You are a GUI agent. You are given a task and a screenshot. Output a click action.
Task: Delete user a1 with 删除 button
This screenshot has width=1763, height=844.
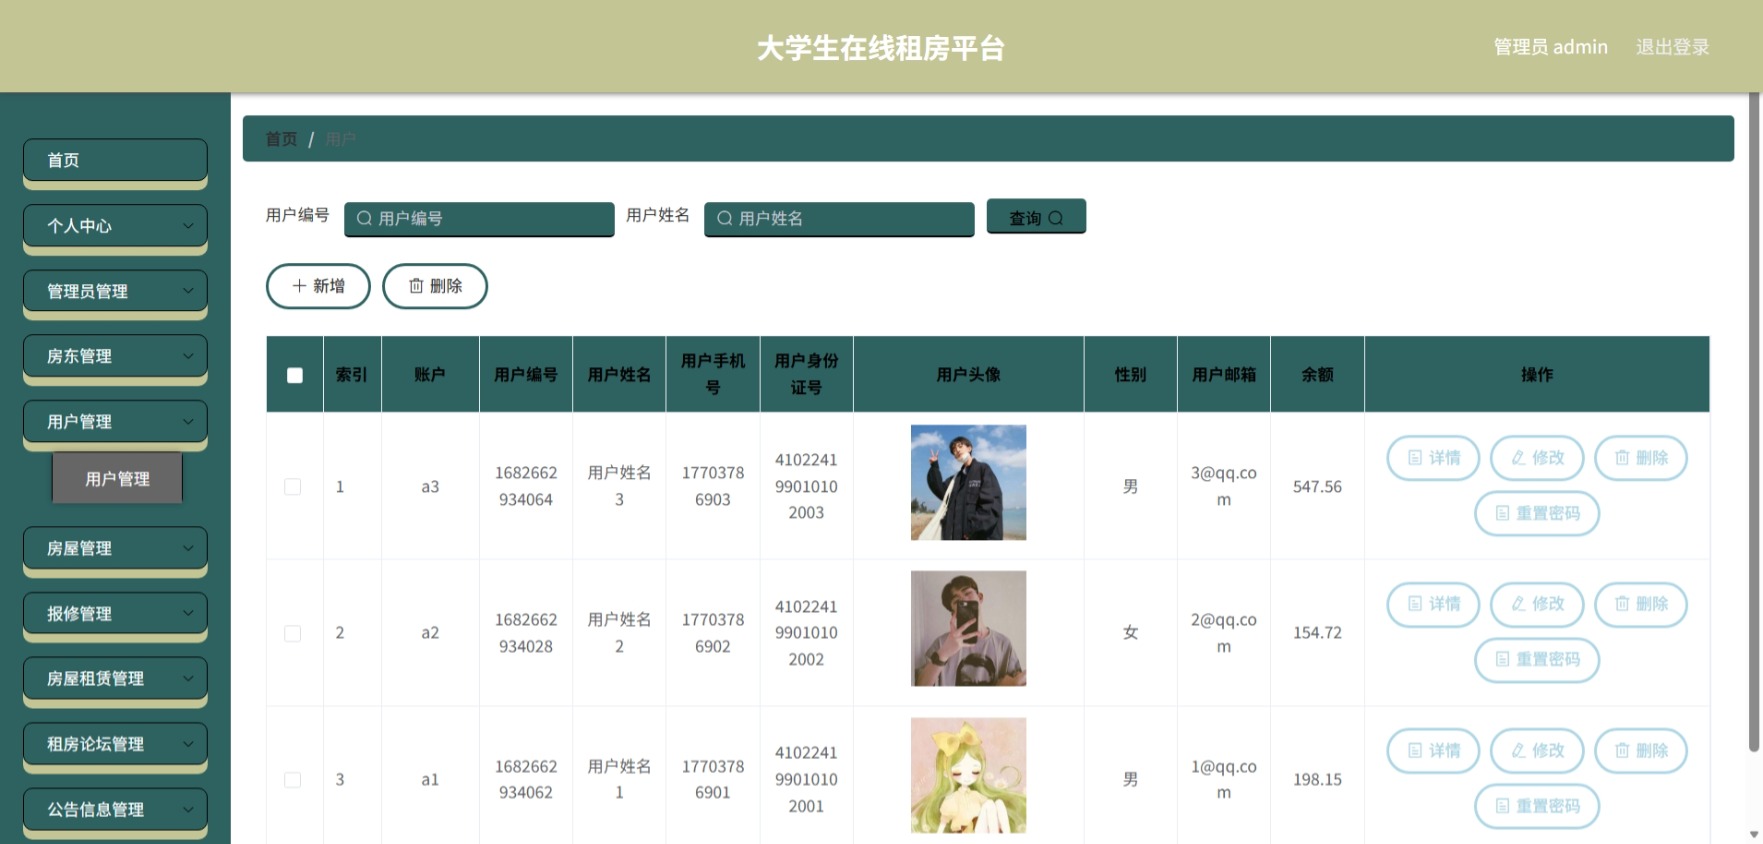click(x=1641, y=751)
